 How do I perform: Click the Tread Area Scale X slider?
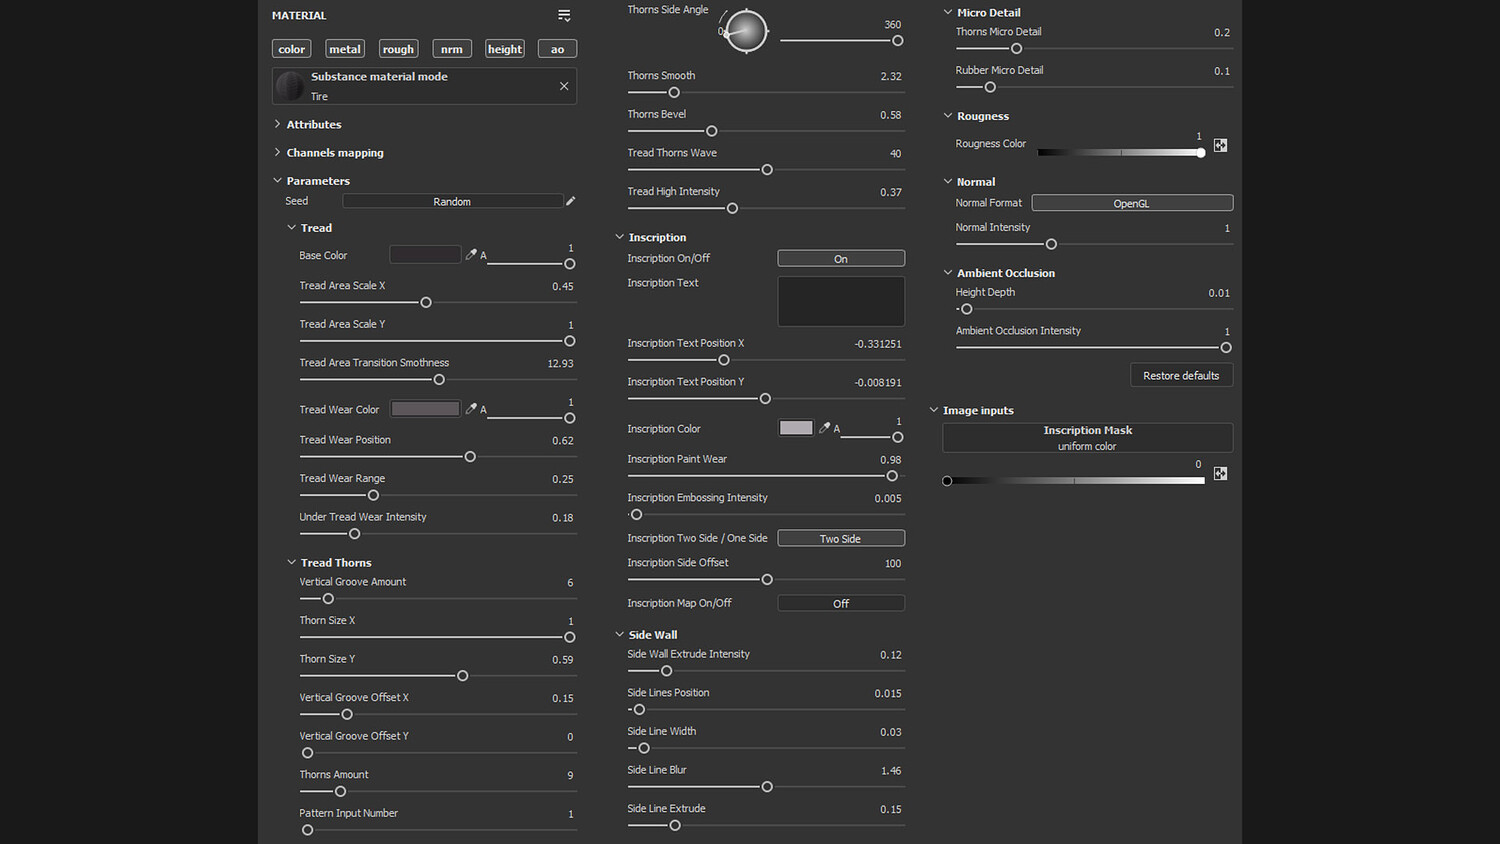(437, 302)
